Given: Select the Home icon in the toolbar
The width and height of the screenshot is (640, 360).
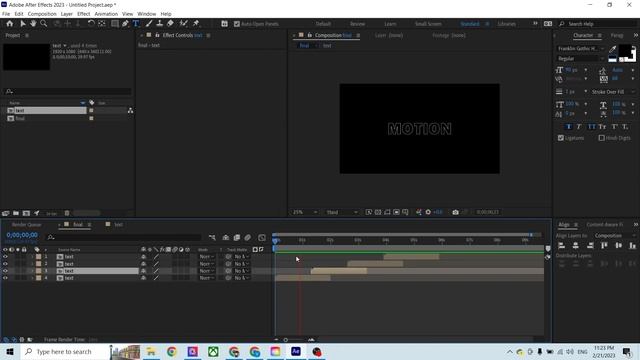Looking at the screenshot, I should tap(10, 24).
